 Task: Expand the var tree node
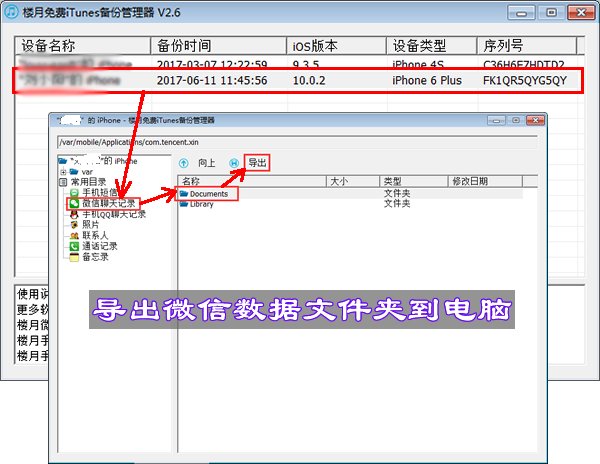[x=64, y=172]
